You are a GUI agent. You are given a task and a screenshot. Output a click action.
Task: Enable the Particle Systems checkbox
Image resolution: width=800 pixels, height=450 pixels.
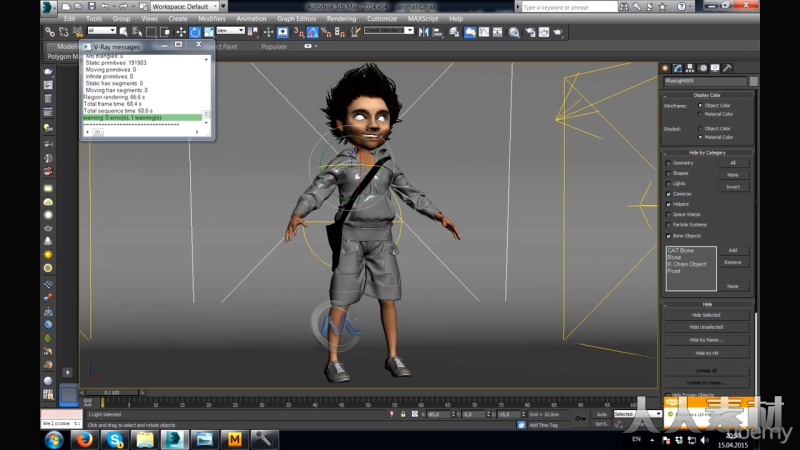[668, 225]
